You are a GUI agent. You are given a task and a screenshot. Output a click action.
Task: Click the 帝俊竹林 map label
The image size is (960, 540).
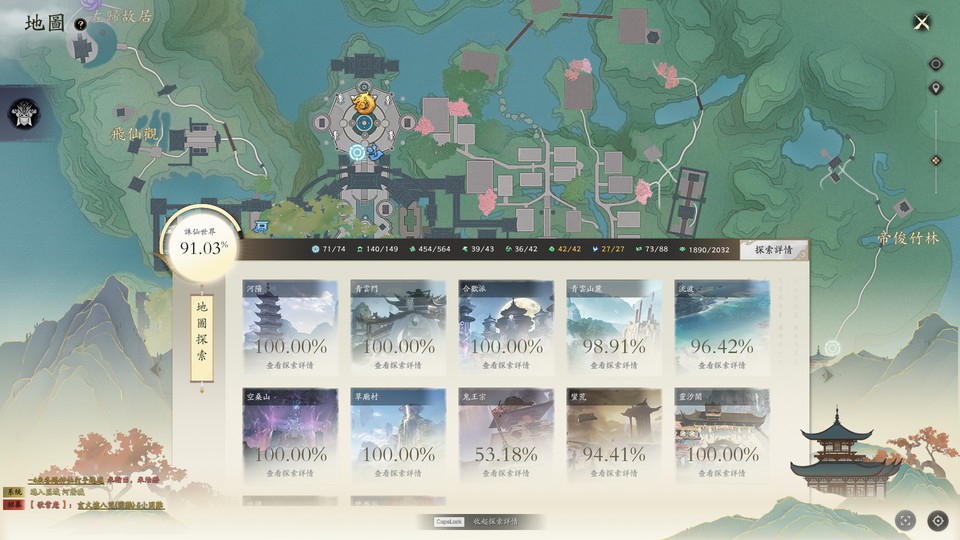(908, 238)
